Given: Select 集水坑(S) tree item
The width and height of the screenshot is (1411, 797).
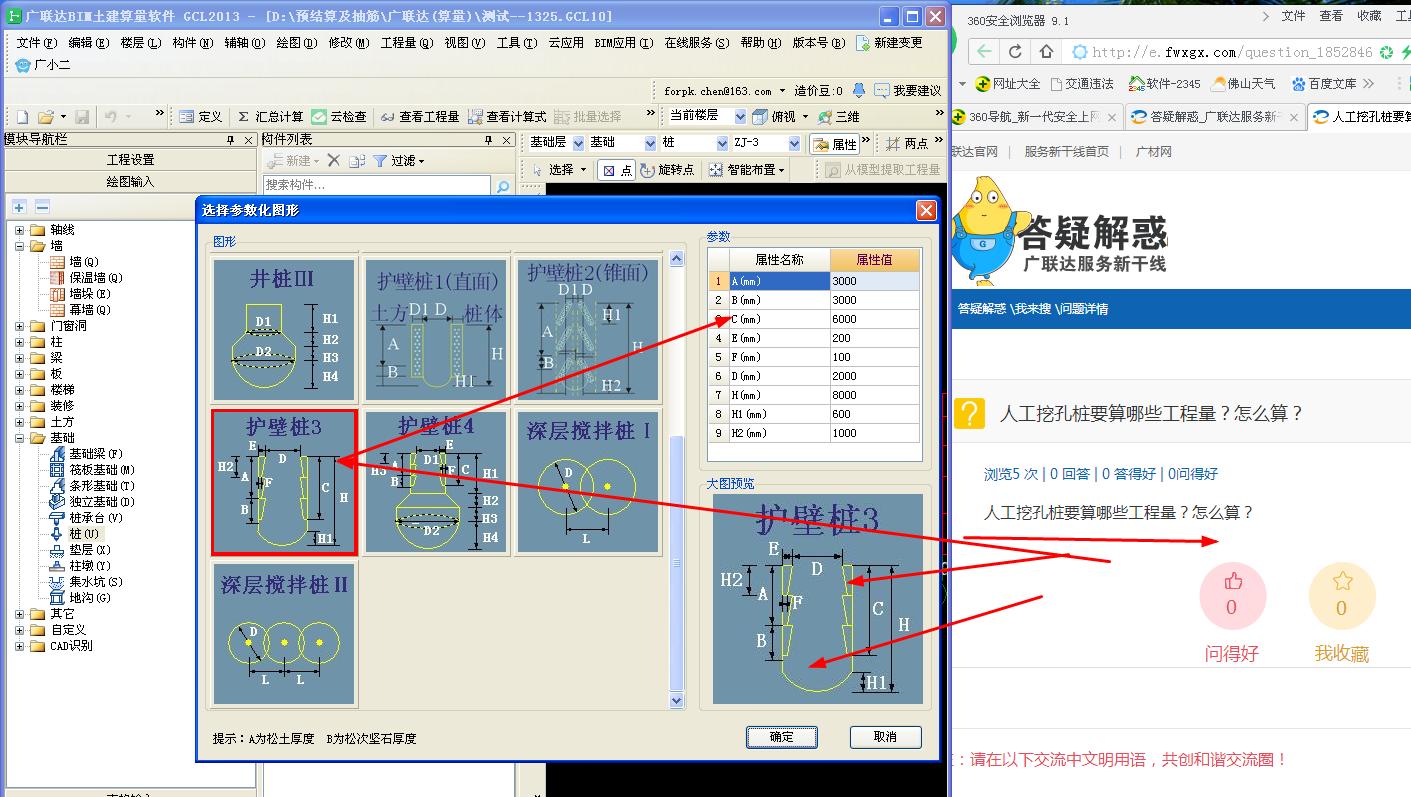Looking at the screenshot, I should pos(87,582).
